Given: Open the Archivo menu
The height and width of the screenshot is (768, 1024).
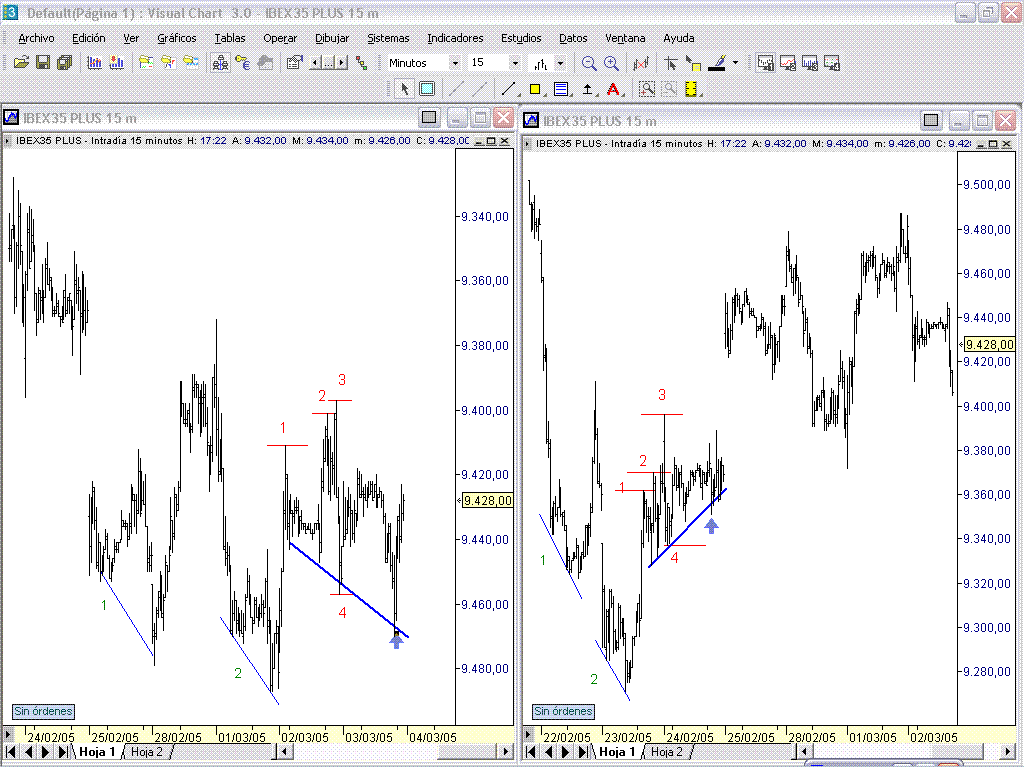Looking at the screenshot, I should click(x=37, y=38).
